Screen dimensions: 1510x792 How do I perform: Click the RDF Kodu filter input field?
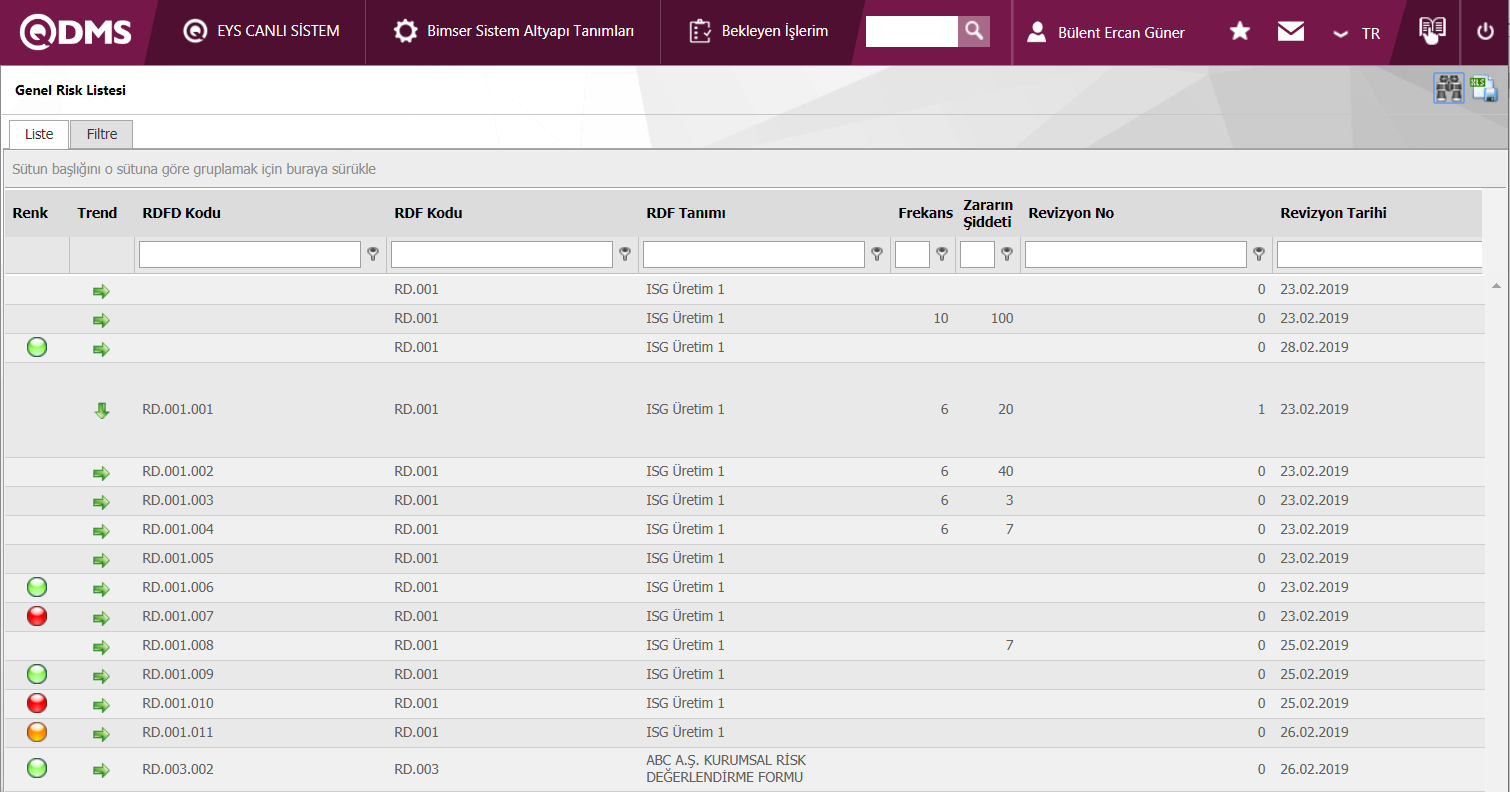(x=501, y=255)
